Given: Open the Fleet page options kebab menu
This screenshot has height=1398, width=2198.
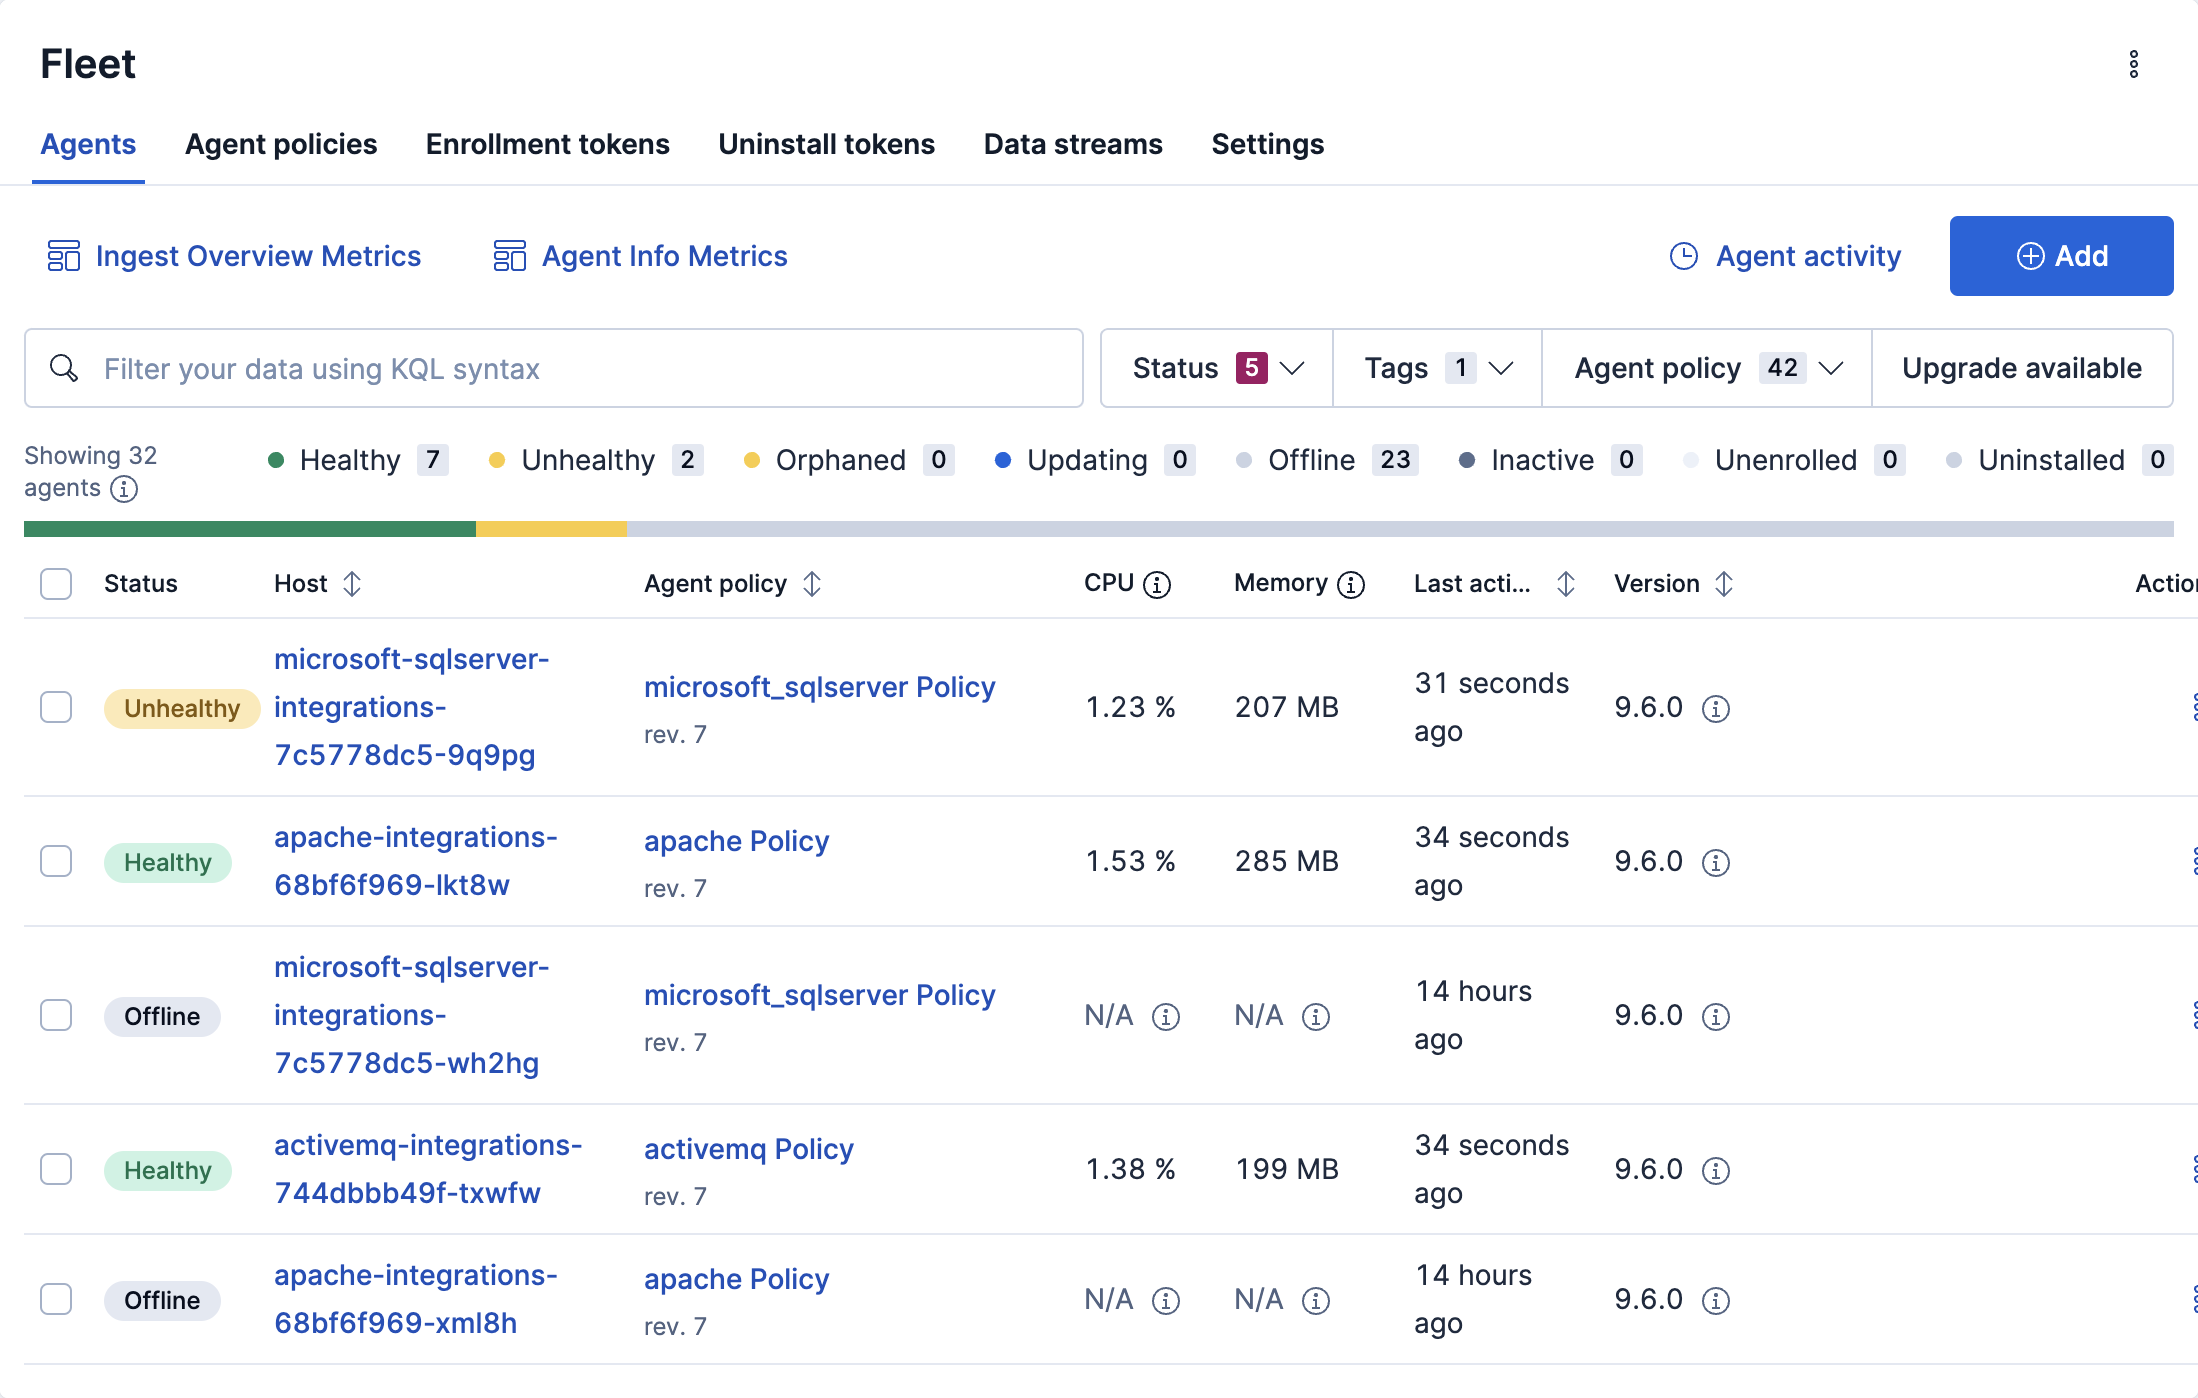Looking at the screenshot, I should 2133,64.
